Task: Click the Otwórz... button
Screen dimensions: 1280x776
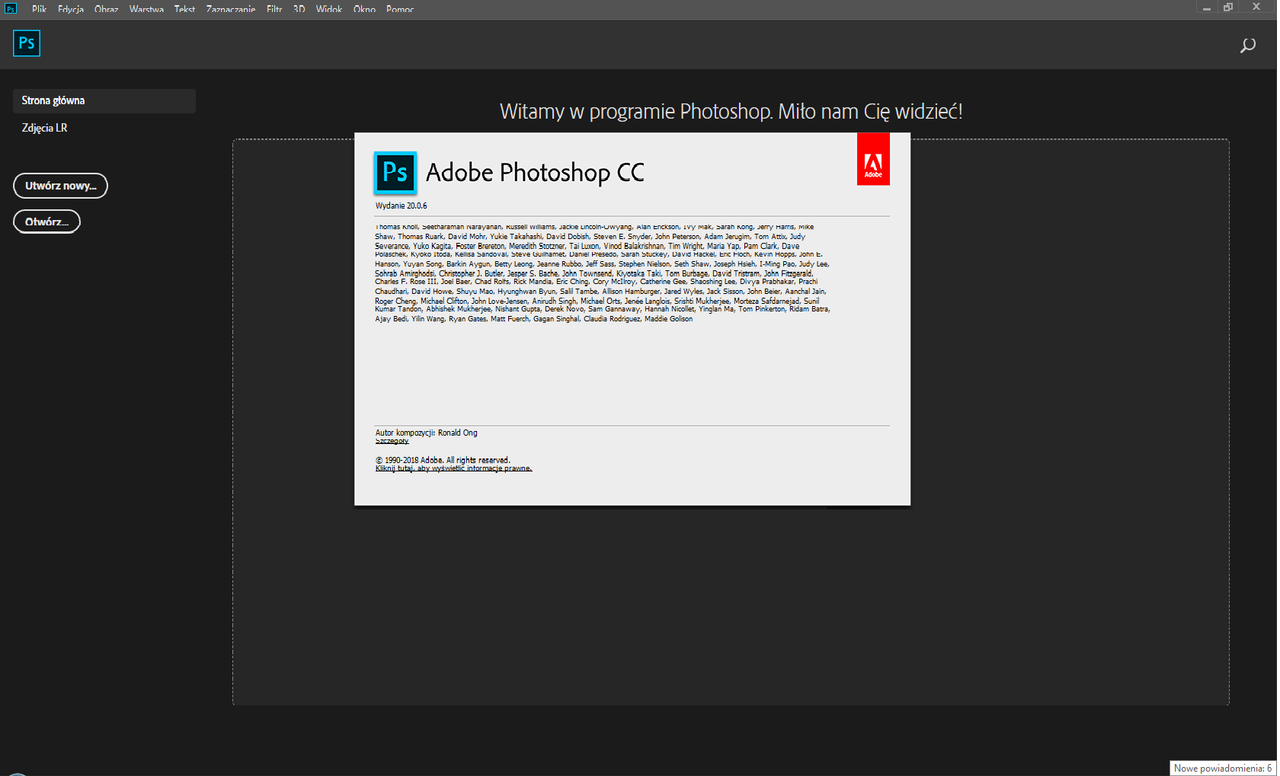Action: tap(47, 221)
